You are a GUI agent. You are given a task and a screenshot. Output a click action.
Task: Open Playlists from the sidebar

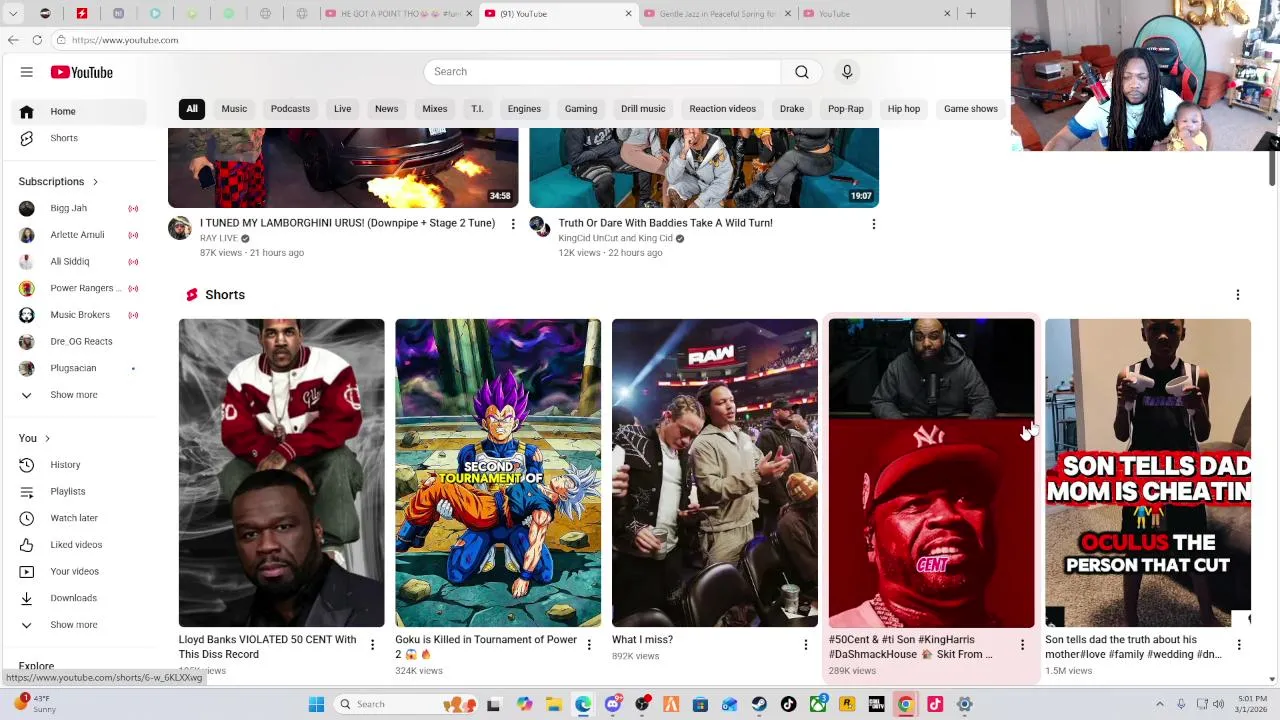tap(78, 491)
